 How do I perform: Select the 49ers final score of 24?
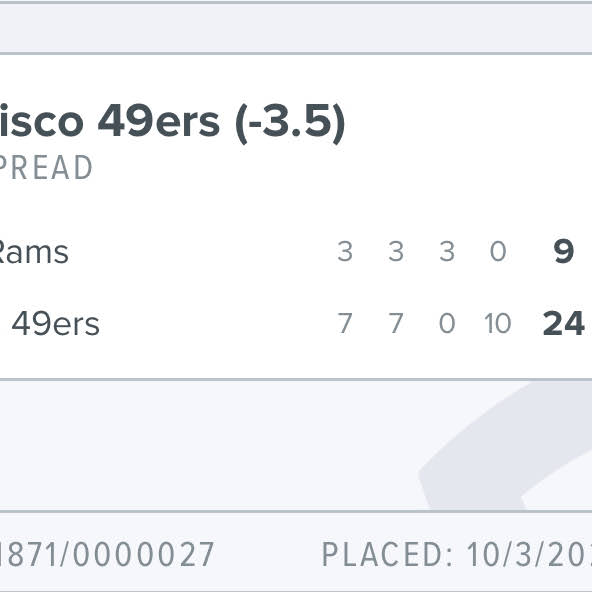click(x=563, y=324)
